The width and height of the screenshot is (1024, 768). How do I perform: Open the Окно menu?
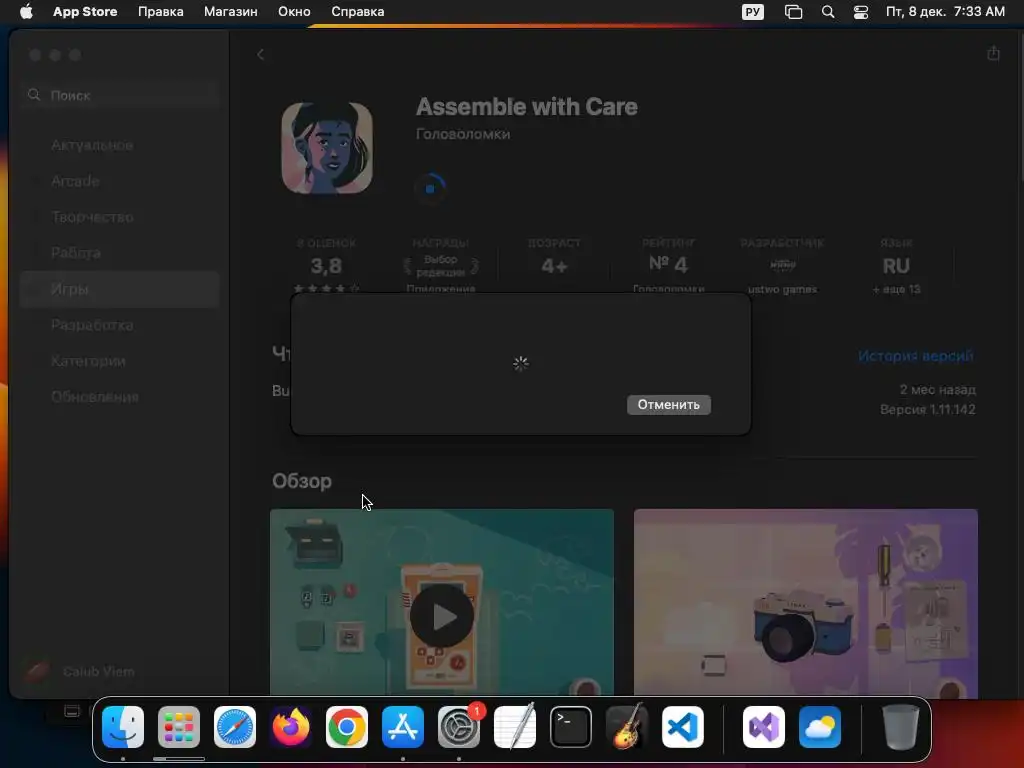point(294,12)
